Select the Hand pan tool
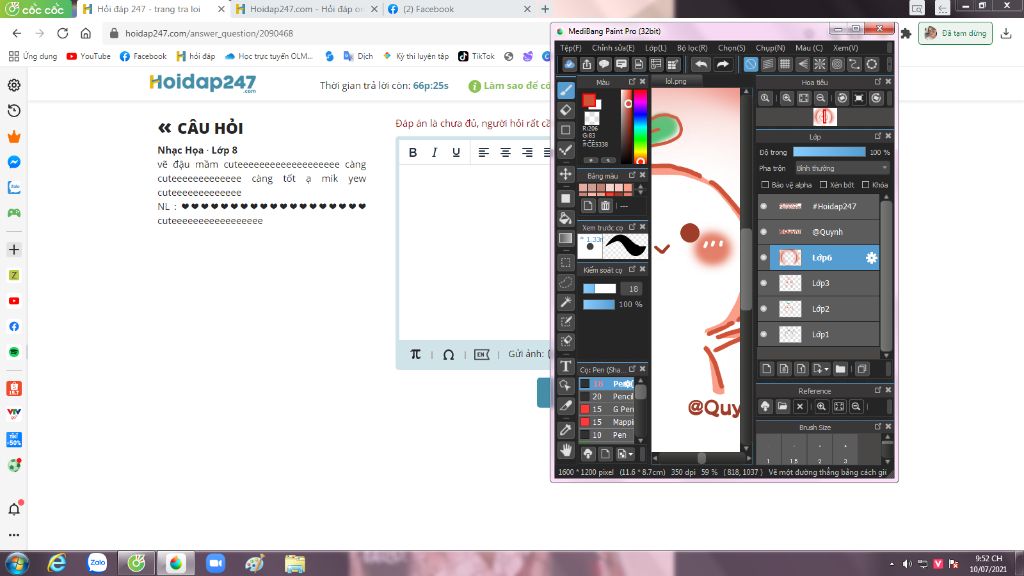 point(566,450)
